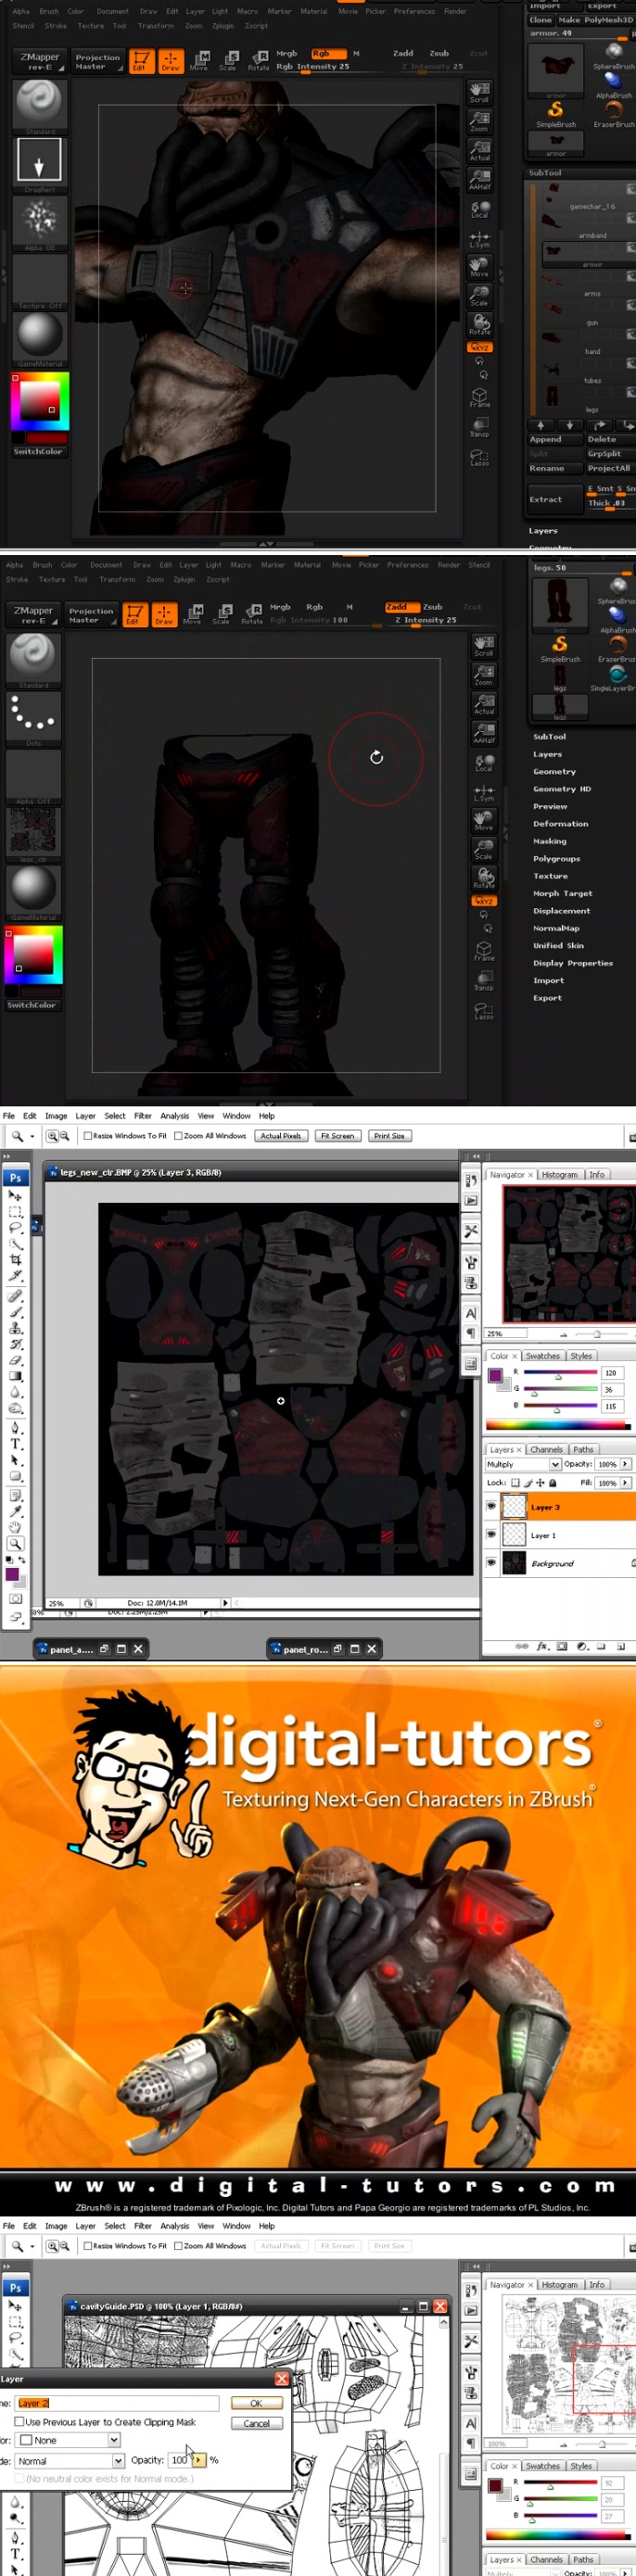Click Rotate shelf icon in the armor ZBrush window

258,61
